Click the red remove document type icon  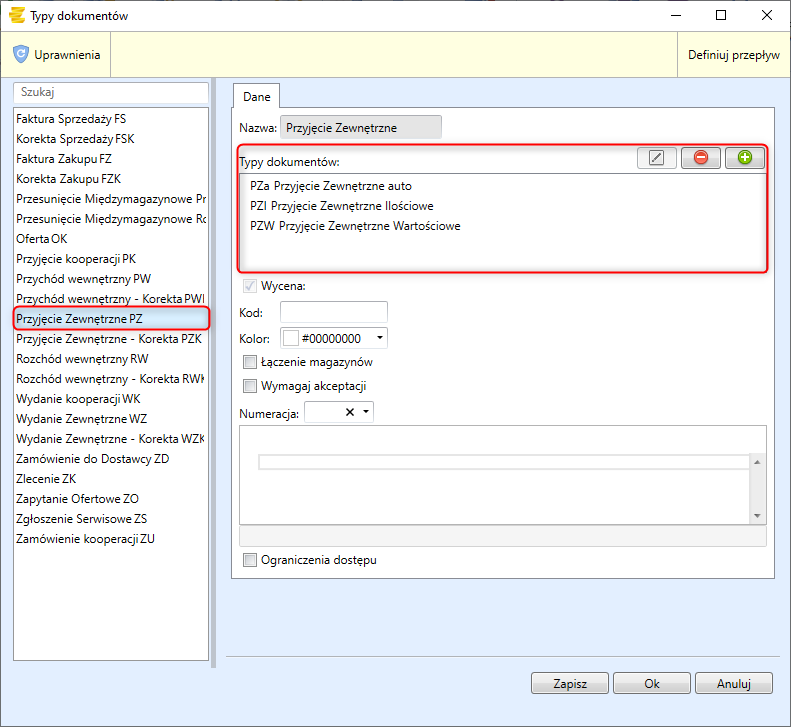(700, 158)
